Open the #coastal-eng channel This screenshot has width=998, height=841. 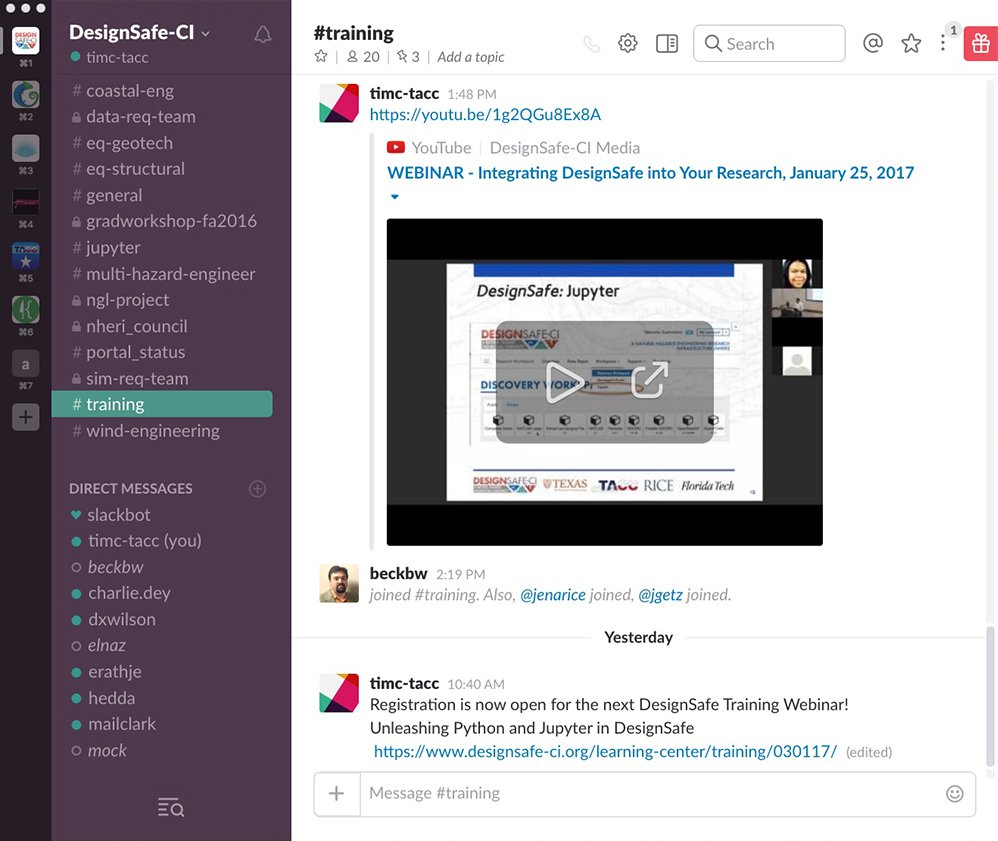(x=130, y=91)
